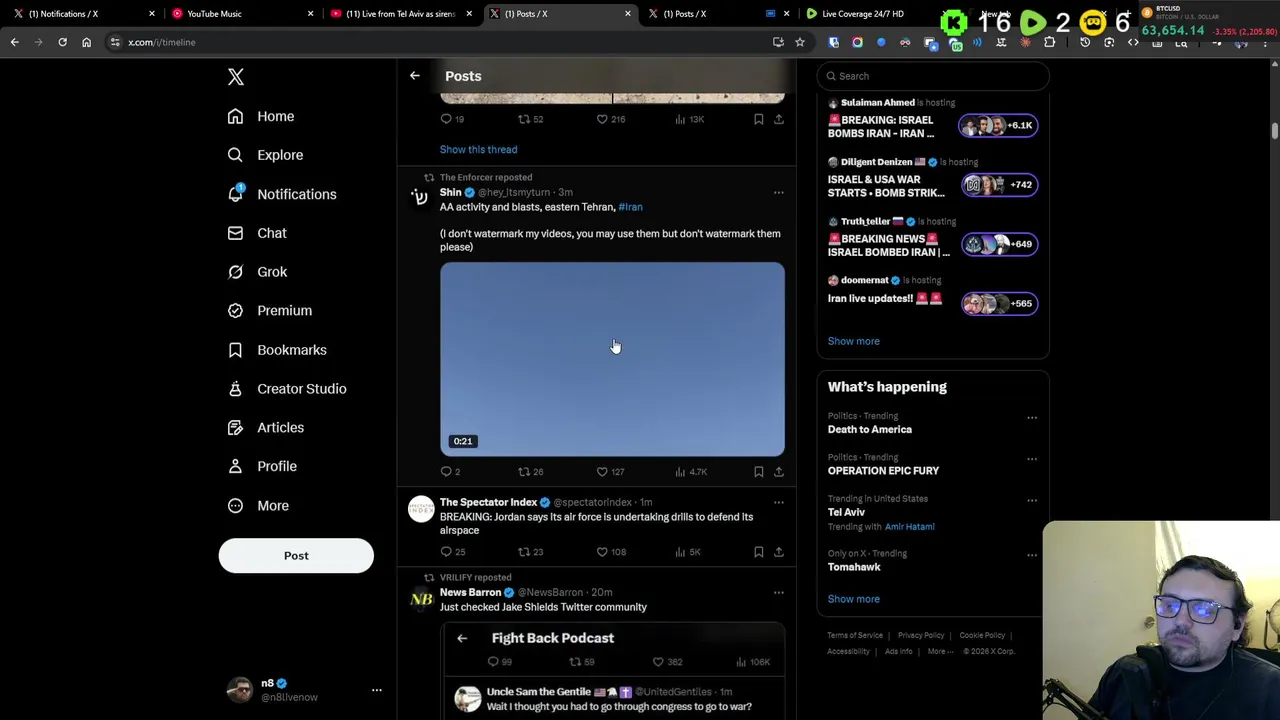Repost The Spectator Index Jordan post
Image resolution: width=1280 pixels, height=720 pixels.
pyautogui.click(x=530, y=552)
